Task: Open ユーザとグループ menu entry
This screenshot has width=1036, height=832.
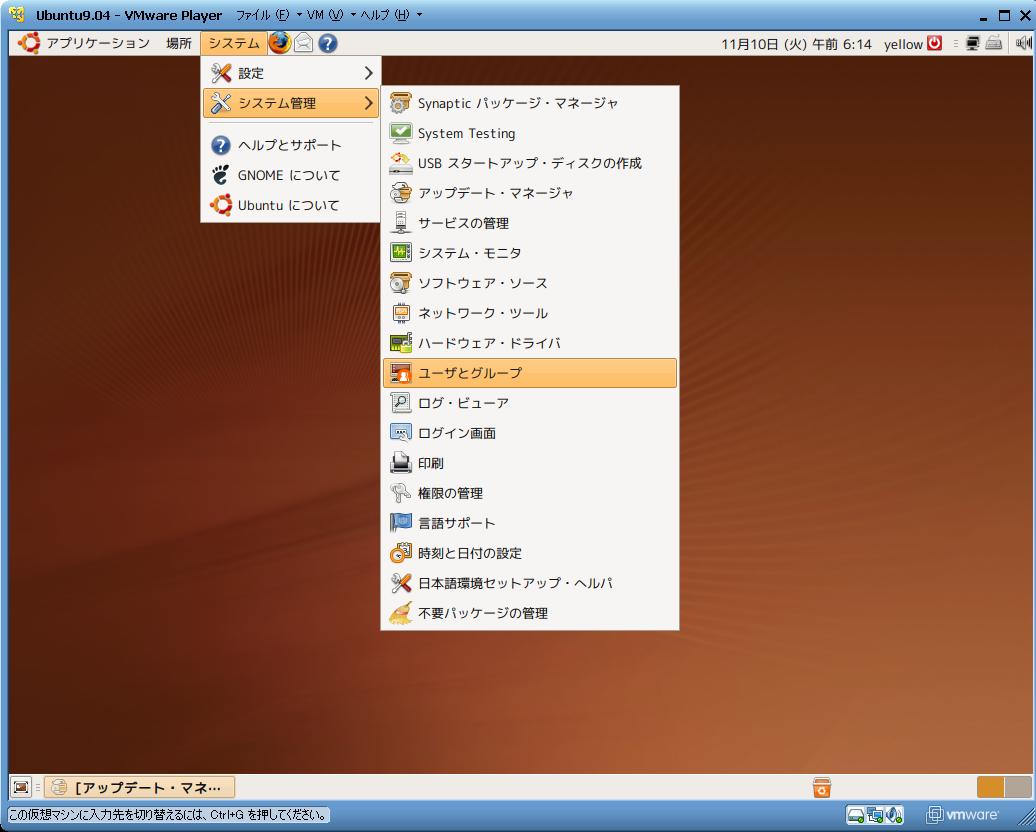Action: [x=530, y=373]
